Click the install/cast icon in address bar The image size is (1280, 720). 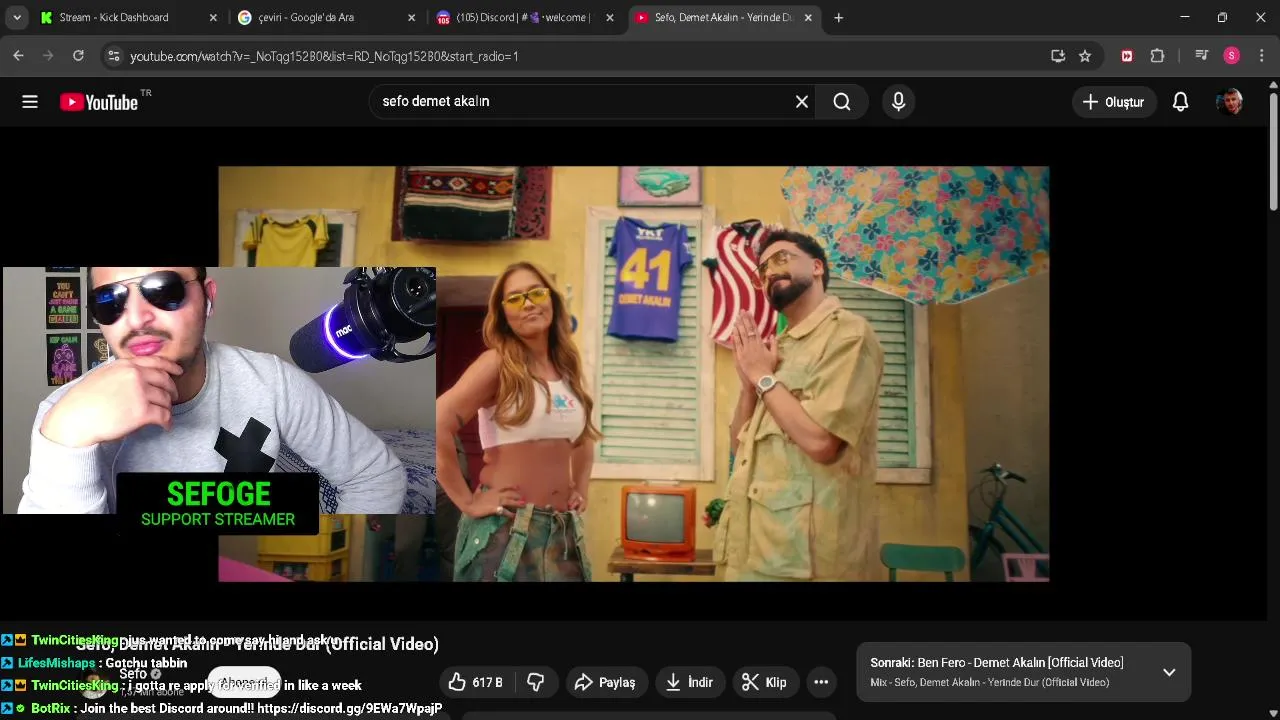click(x=1058, y=56)
